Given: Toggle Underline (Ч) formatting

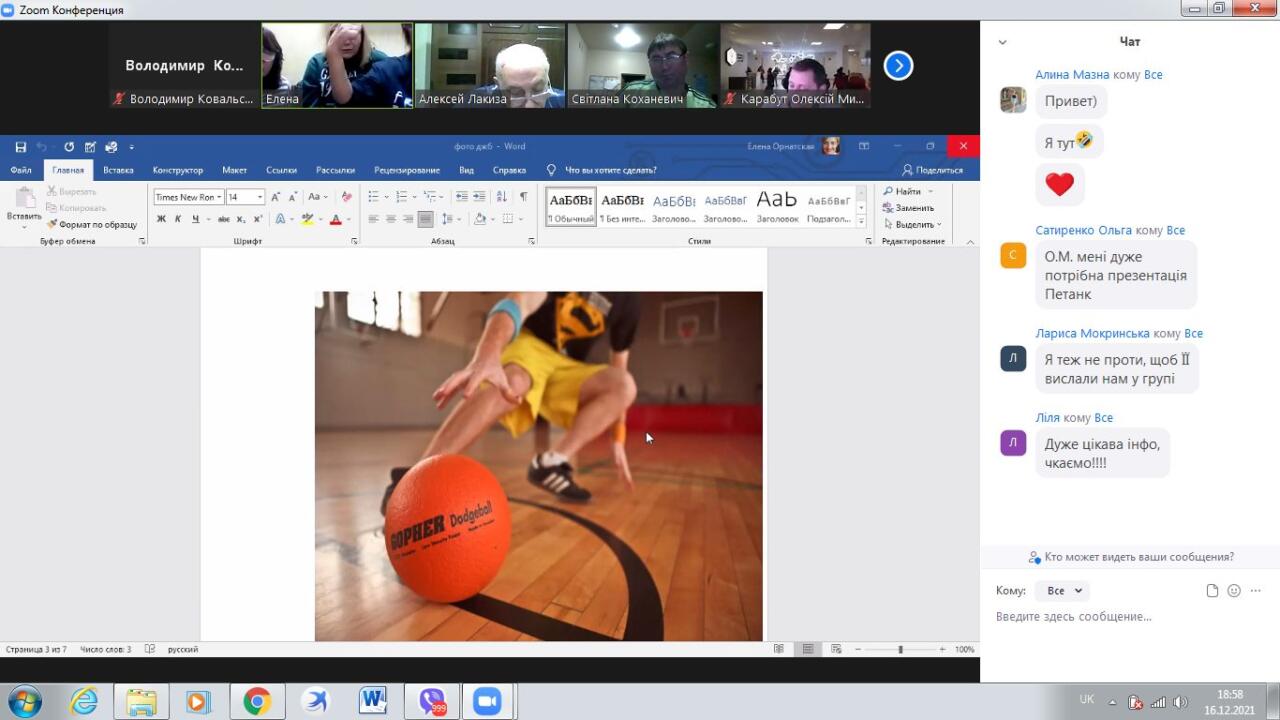Looking at the screenshot, I should click(x=195, y=219).
